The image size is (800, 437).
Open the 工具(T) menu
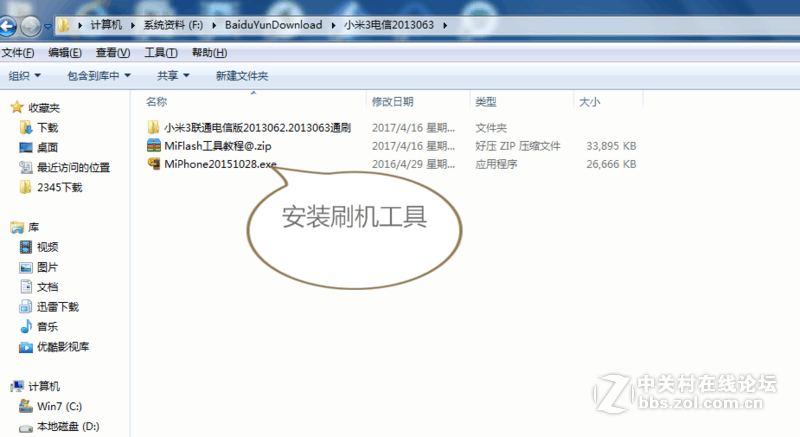pyautogui.click(x=161, y=53)
